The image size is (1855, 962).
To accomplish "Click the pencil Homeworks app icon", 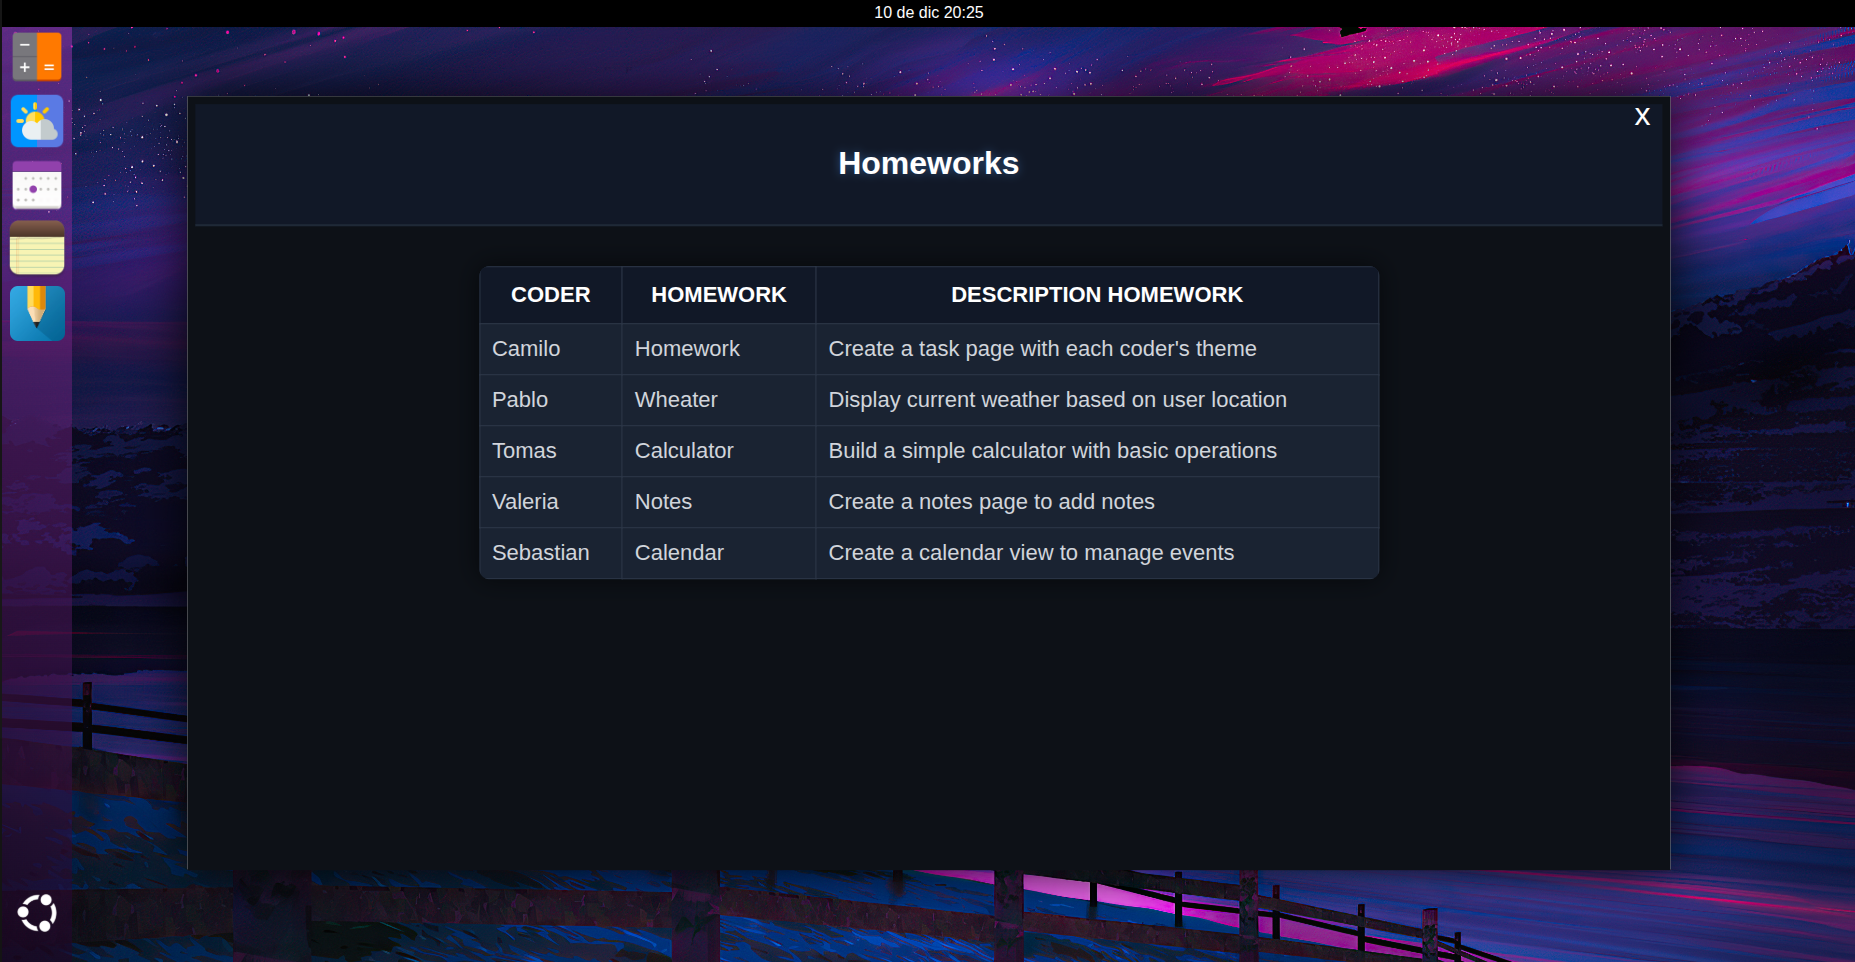I will 37,313.
